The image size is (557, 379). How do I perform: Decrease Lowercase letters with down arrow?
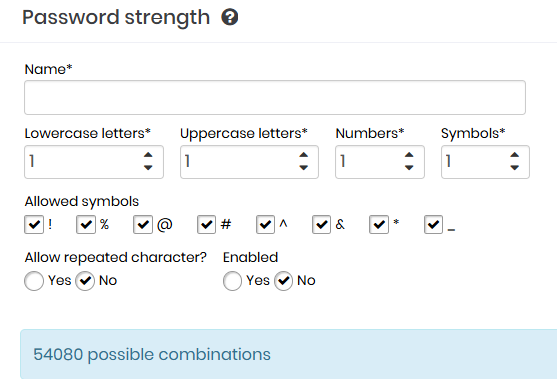coord(148,167)
